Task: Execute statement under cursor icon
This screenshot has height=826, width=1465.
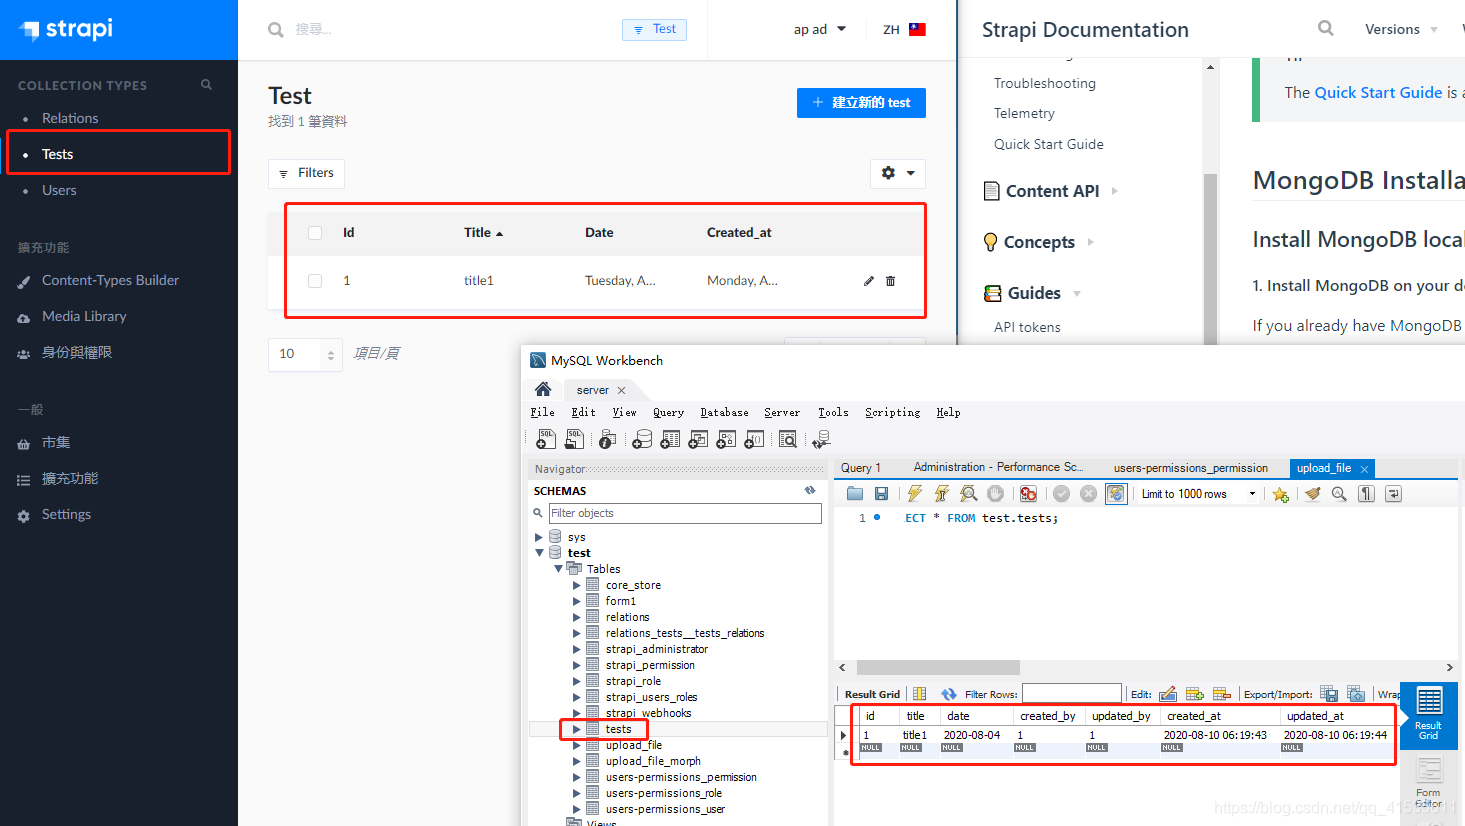Action: [x=942, y=493]
